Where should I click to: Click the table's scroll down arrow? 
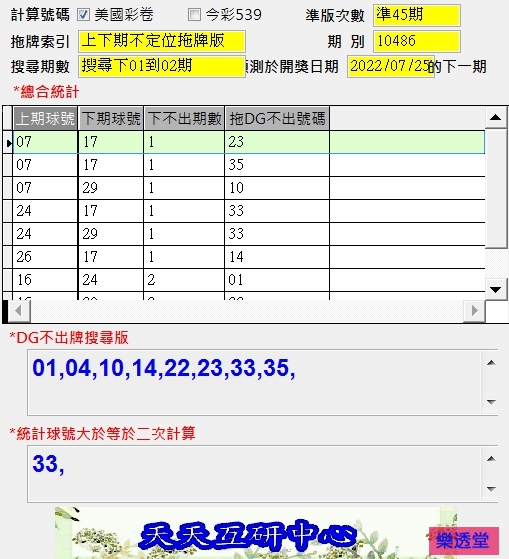(x=496, y=289)
